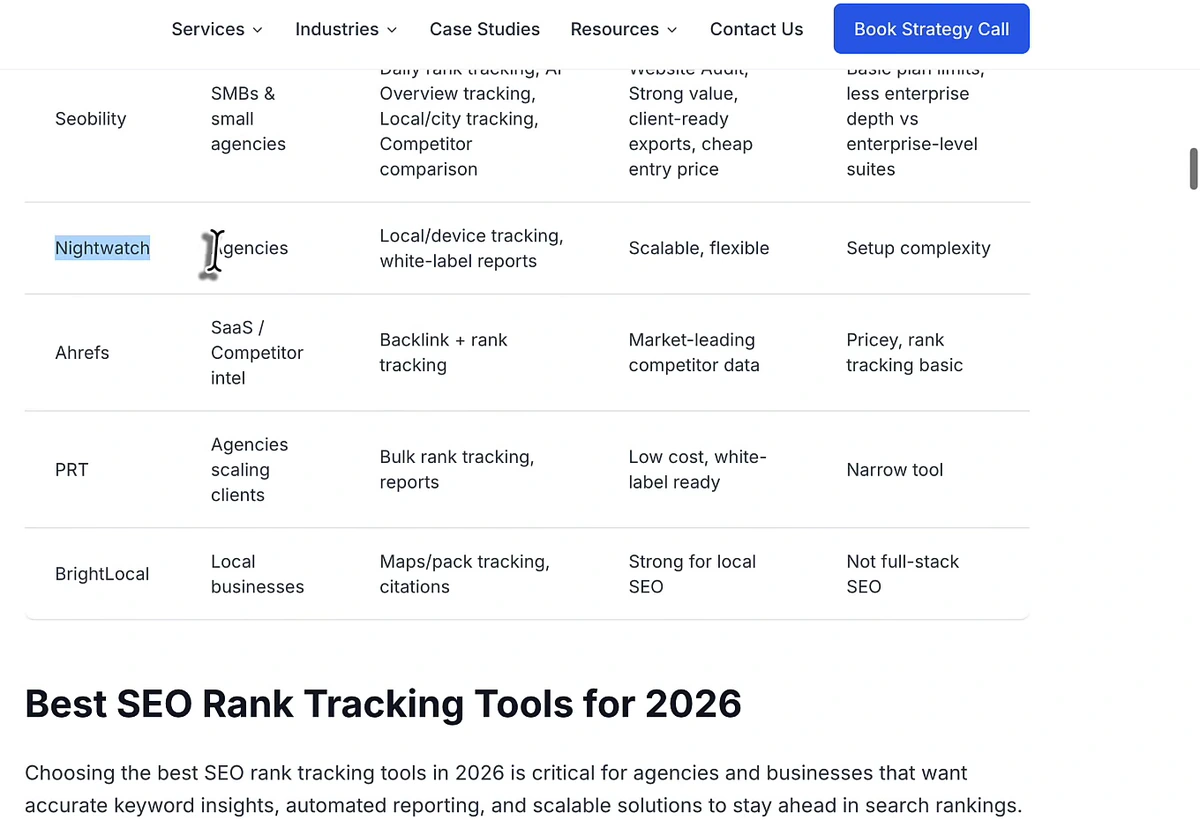1200x820 pixels.
Task: Click the Seobility tool name
Action: point(91,119)
